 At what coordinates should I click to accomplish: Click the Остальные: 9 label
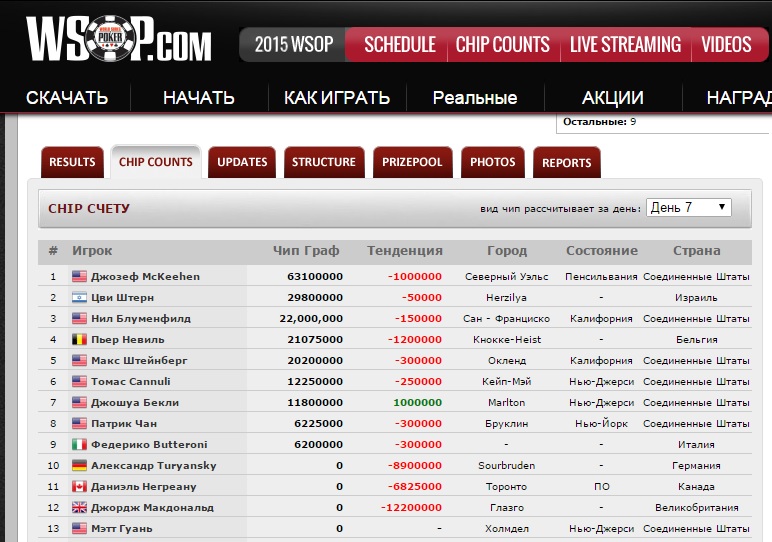click(599, 122)
